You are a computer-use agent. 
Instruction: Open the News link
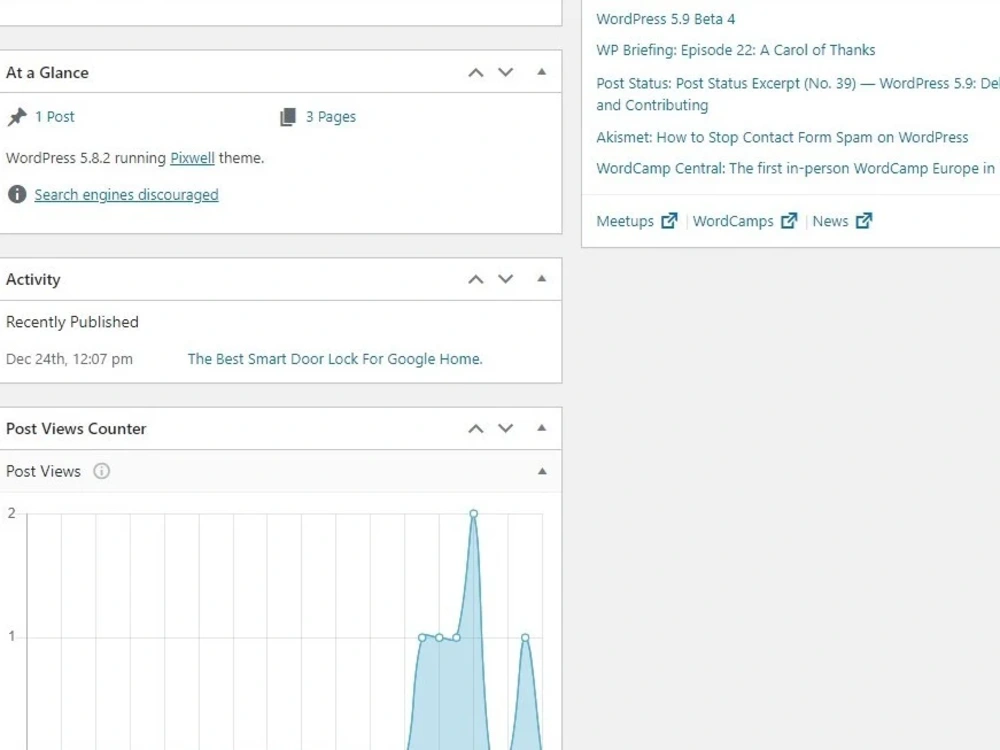(x=830, y=221)
